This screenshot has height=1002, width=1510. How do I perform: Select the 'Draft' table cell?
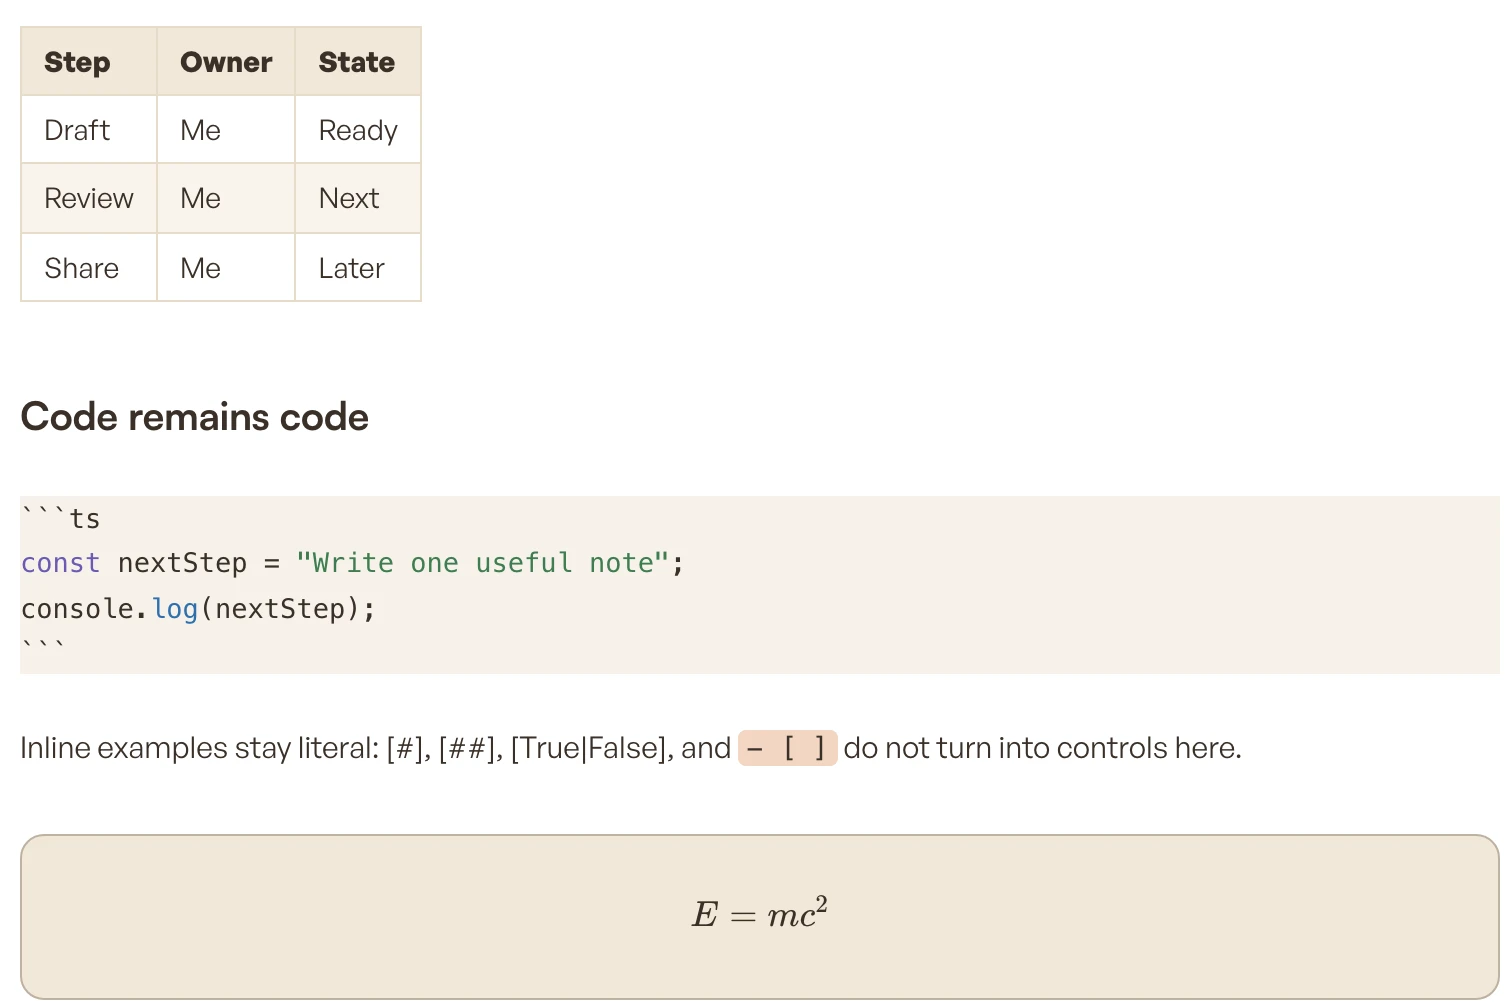pyautogui.click(x=89, y=130)
